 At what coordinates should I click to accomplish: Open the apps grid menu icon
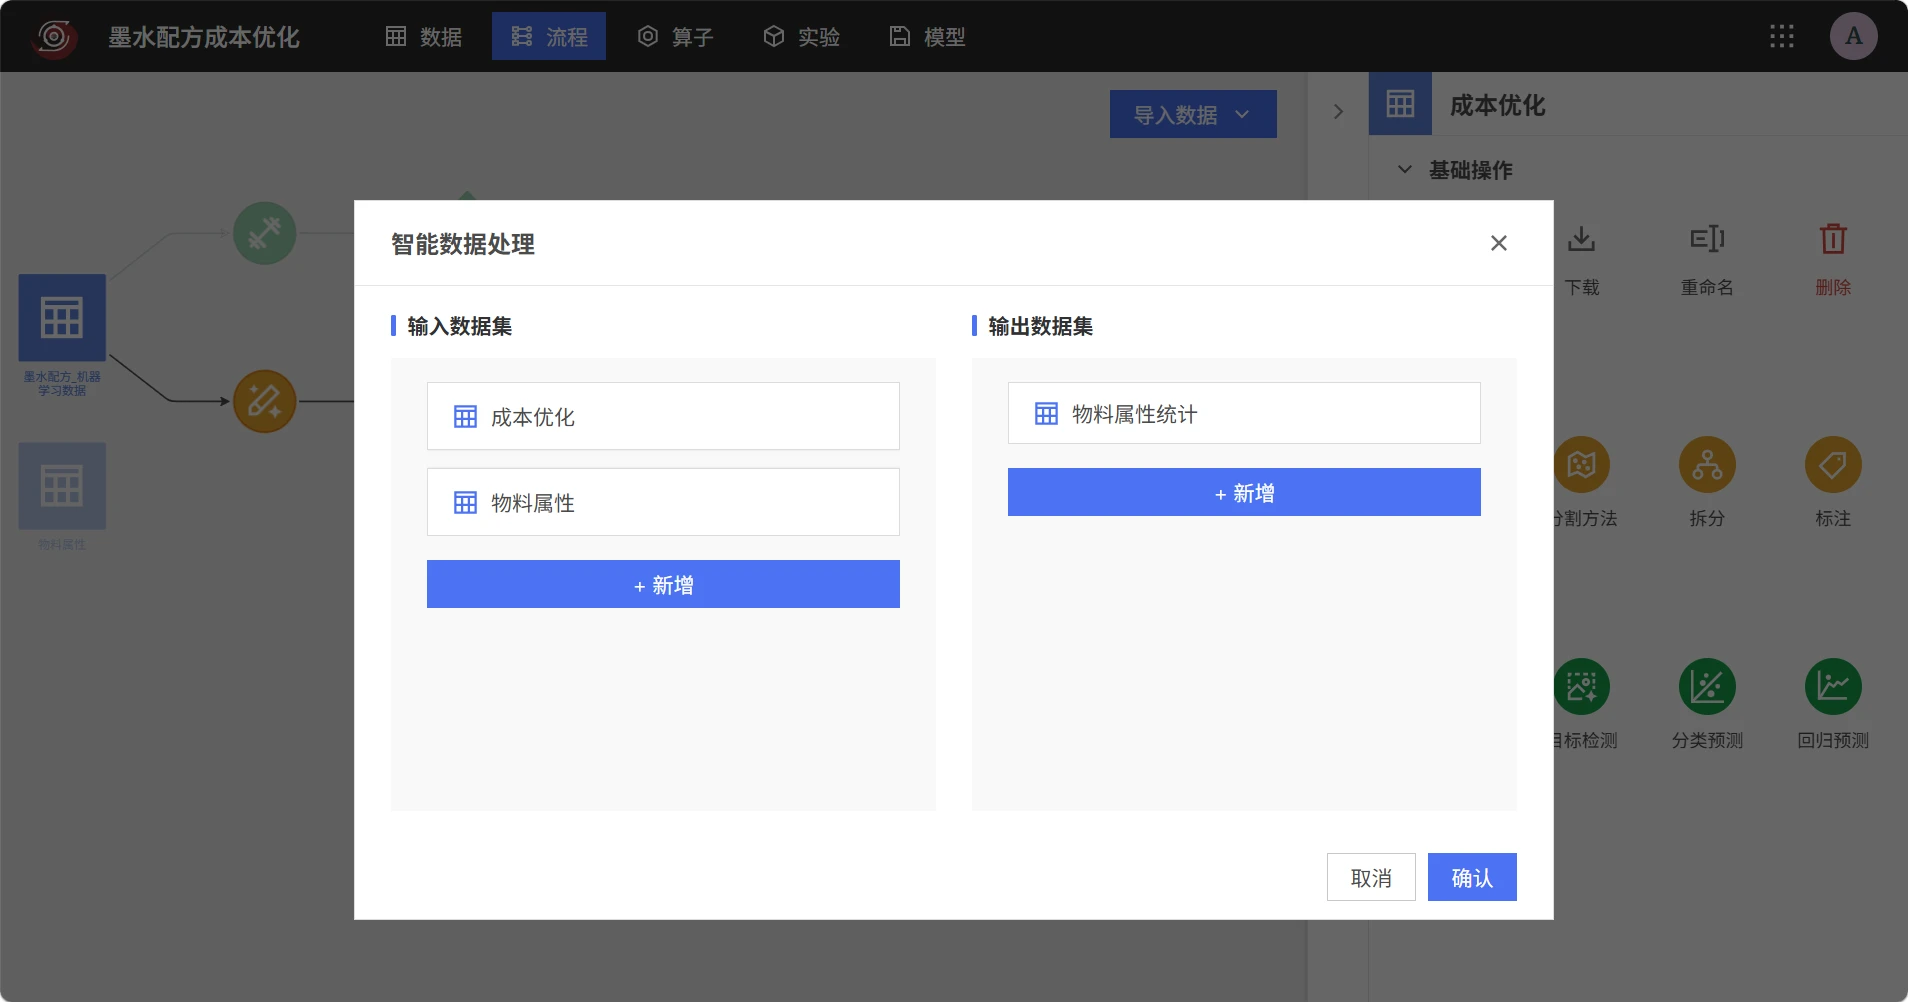[1781, 37]
